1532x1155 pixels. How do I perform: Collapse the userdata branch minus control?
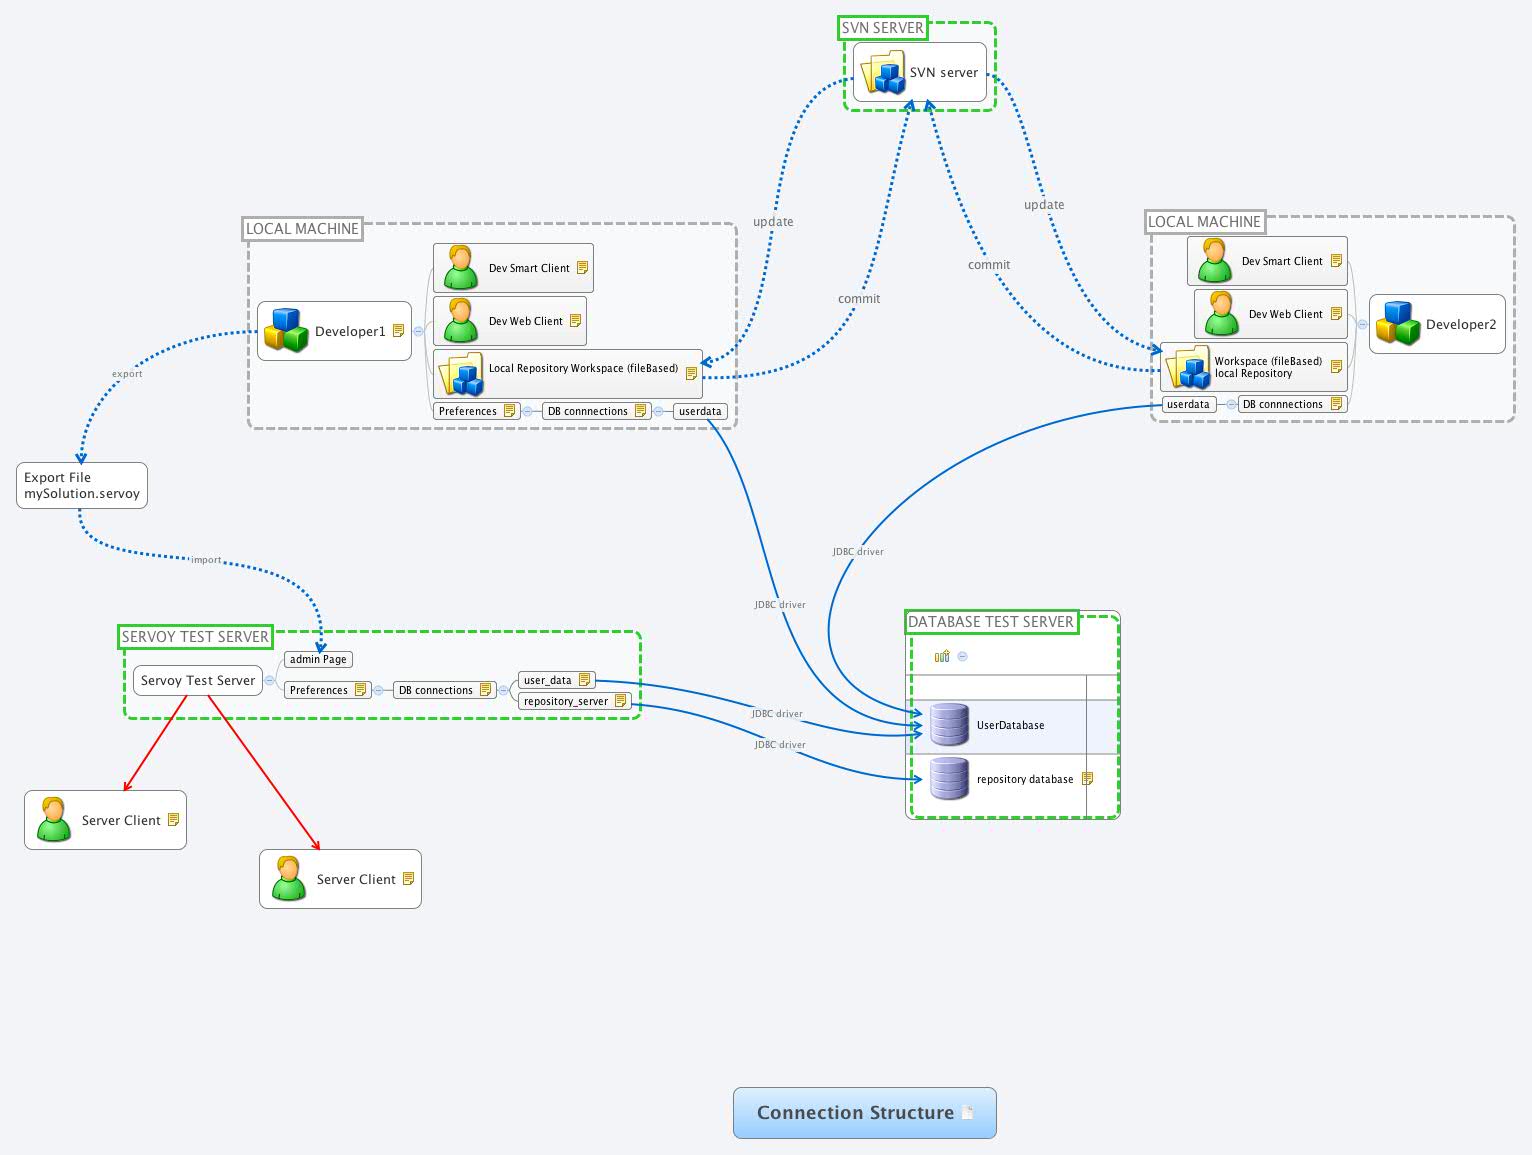[659, 411]
